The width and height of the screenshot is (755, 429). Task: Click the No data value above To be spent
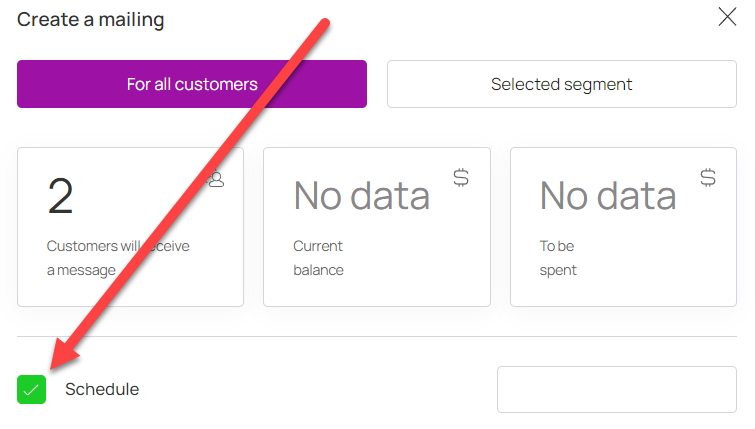[x=608, y=196]
